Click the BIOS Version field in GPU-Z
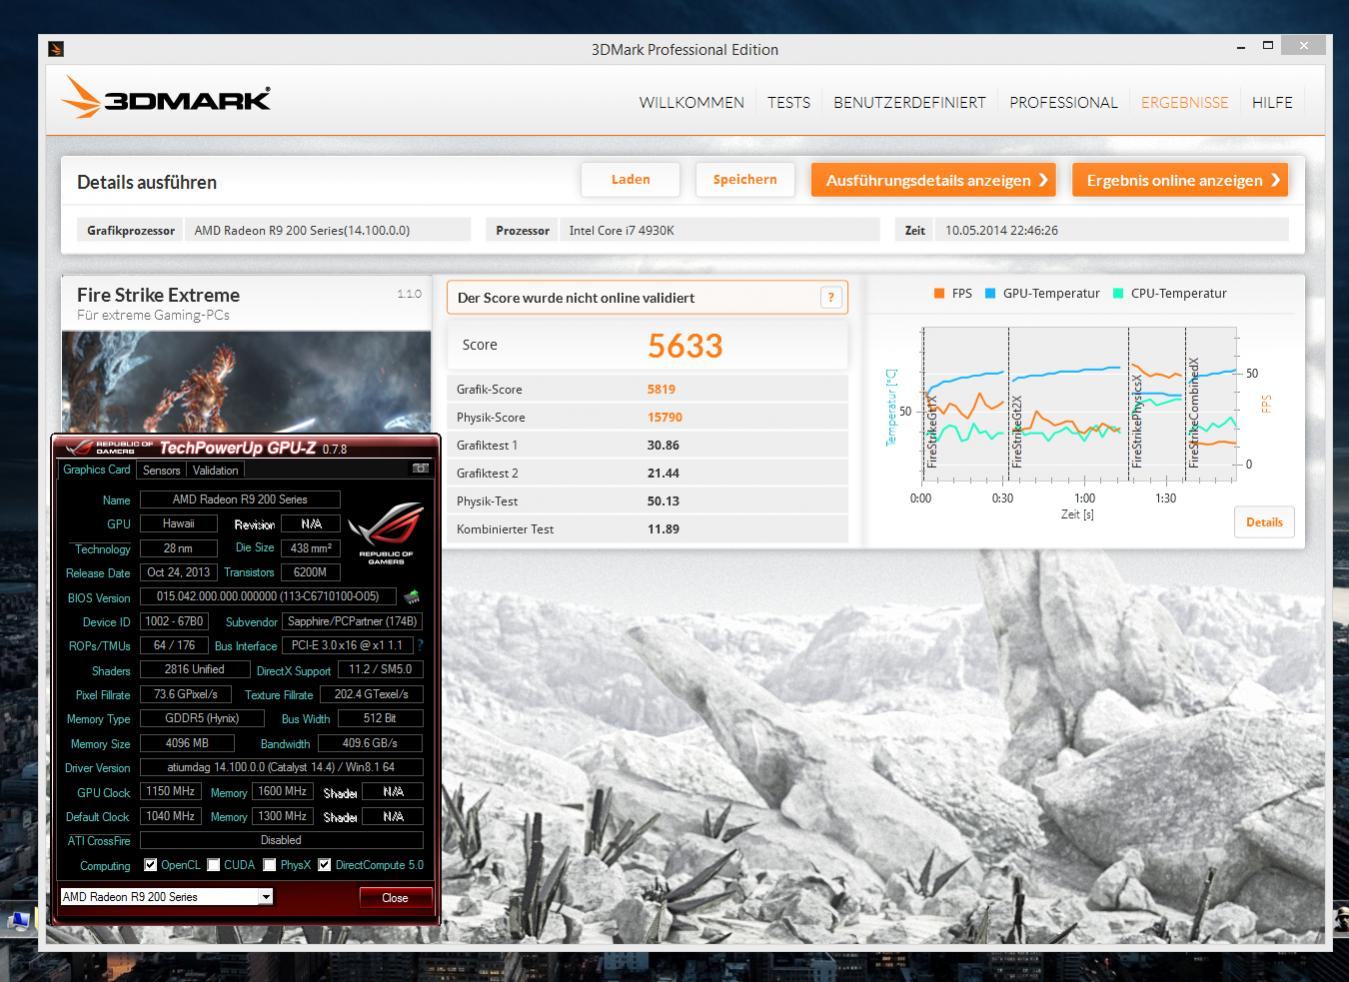The height and width of the screenshot is (982, 1349). click(268, 597)
